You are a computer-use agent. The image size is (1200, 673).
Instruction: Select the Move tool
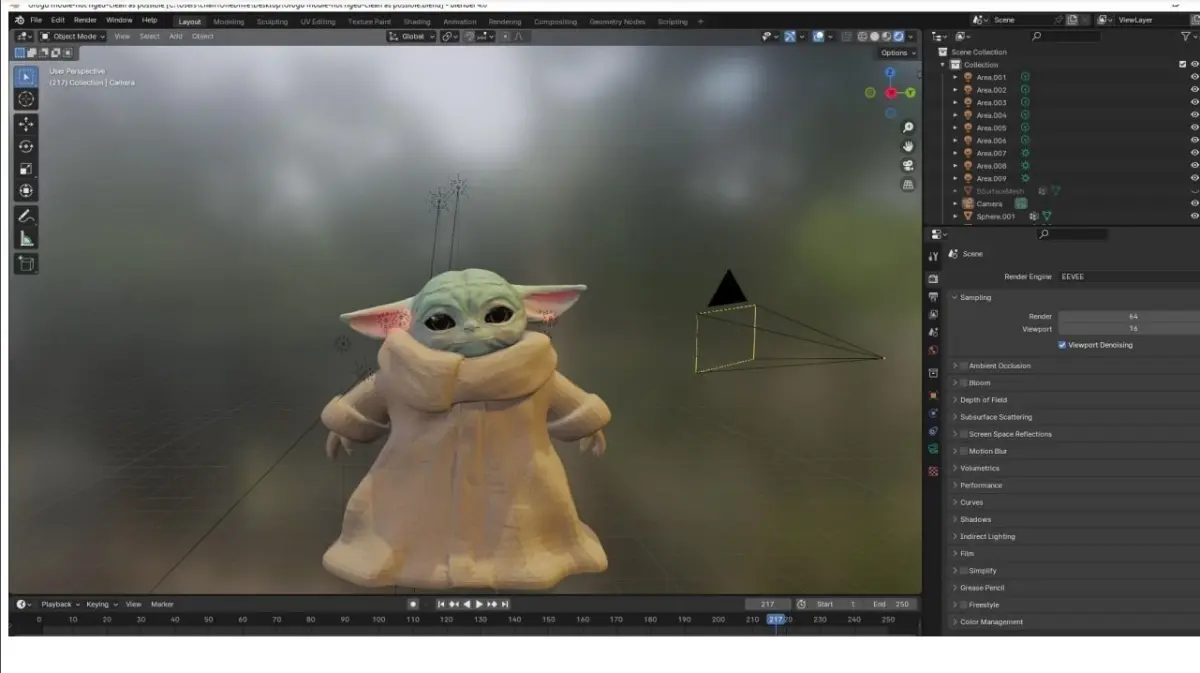tap(26, 124)
